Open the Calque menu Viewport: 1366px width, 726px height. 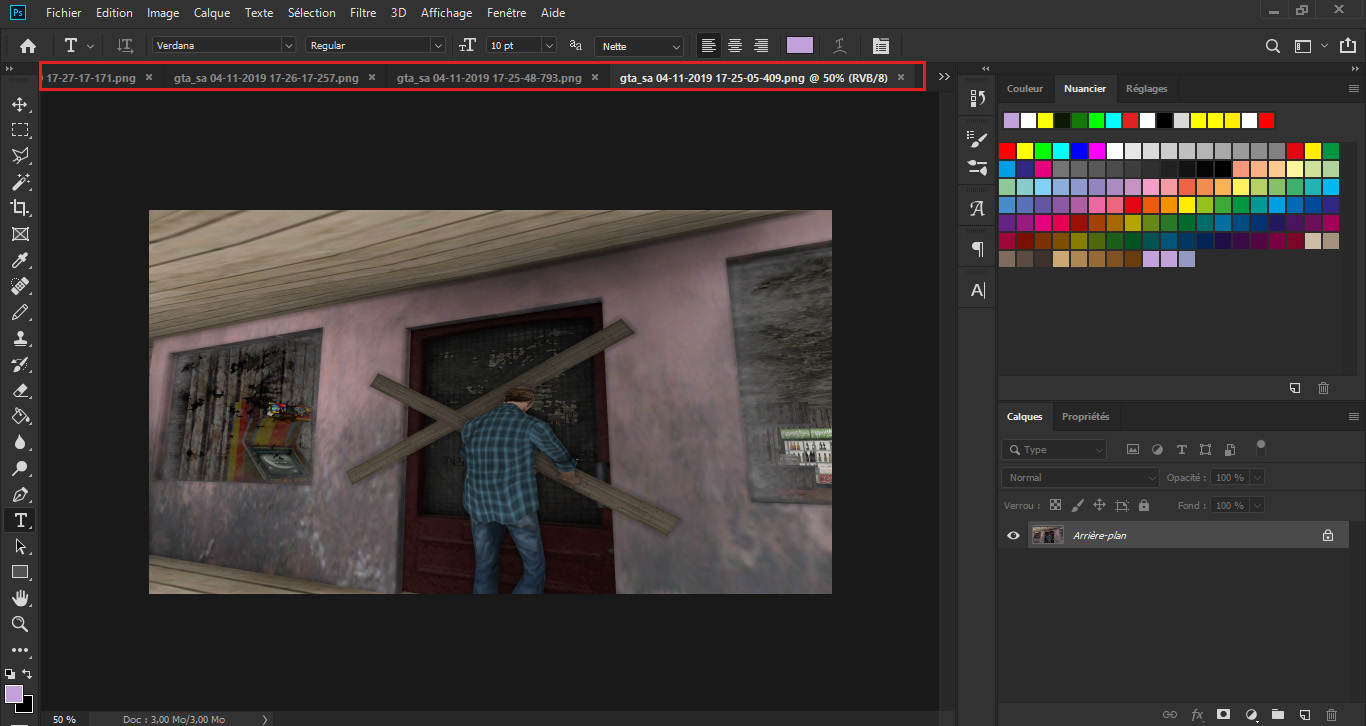pyautogui.click(x=212, y=13)
